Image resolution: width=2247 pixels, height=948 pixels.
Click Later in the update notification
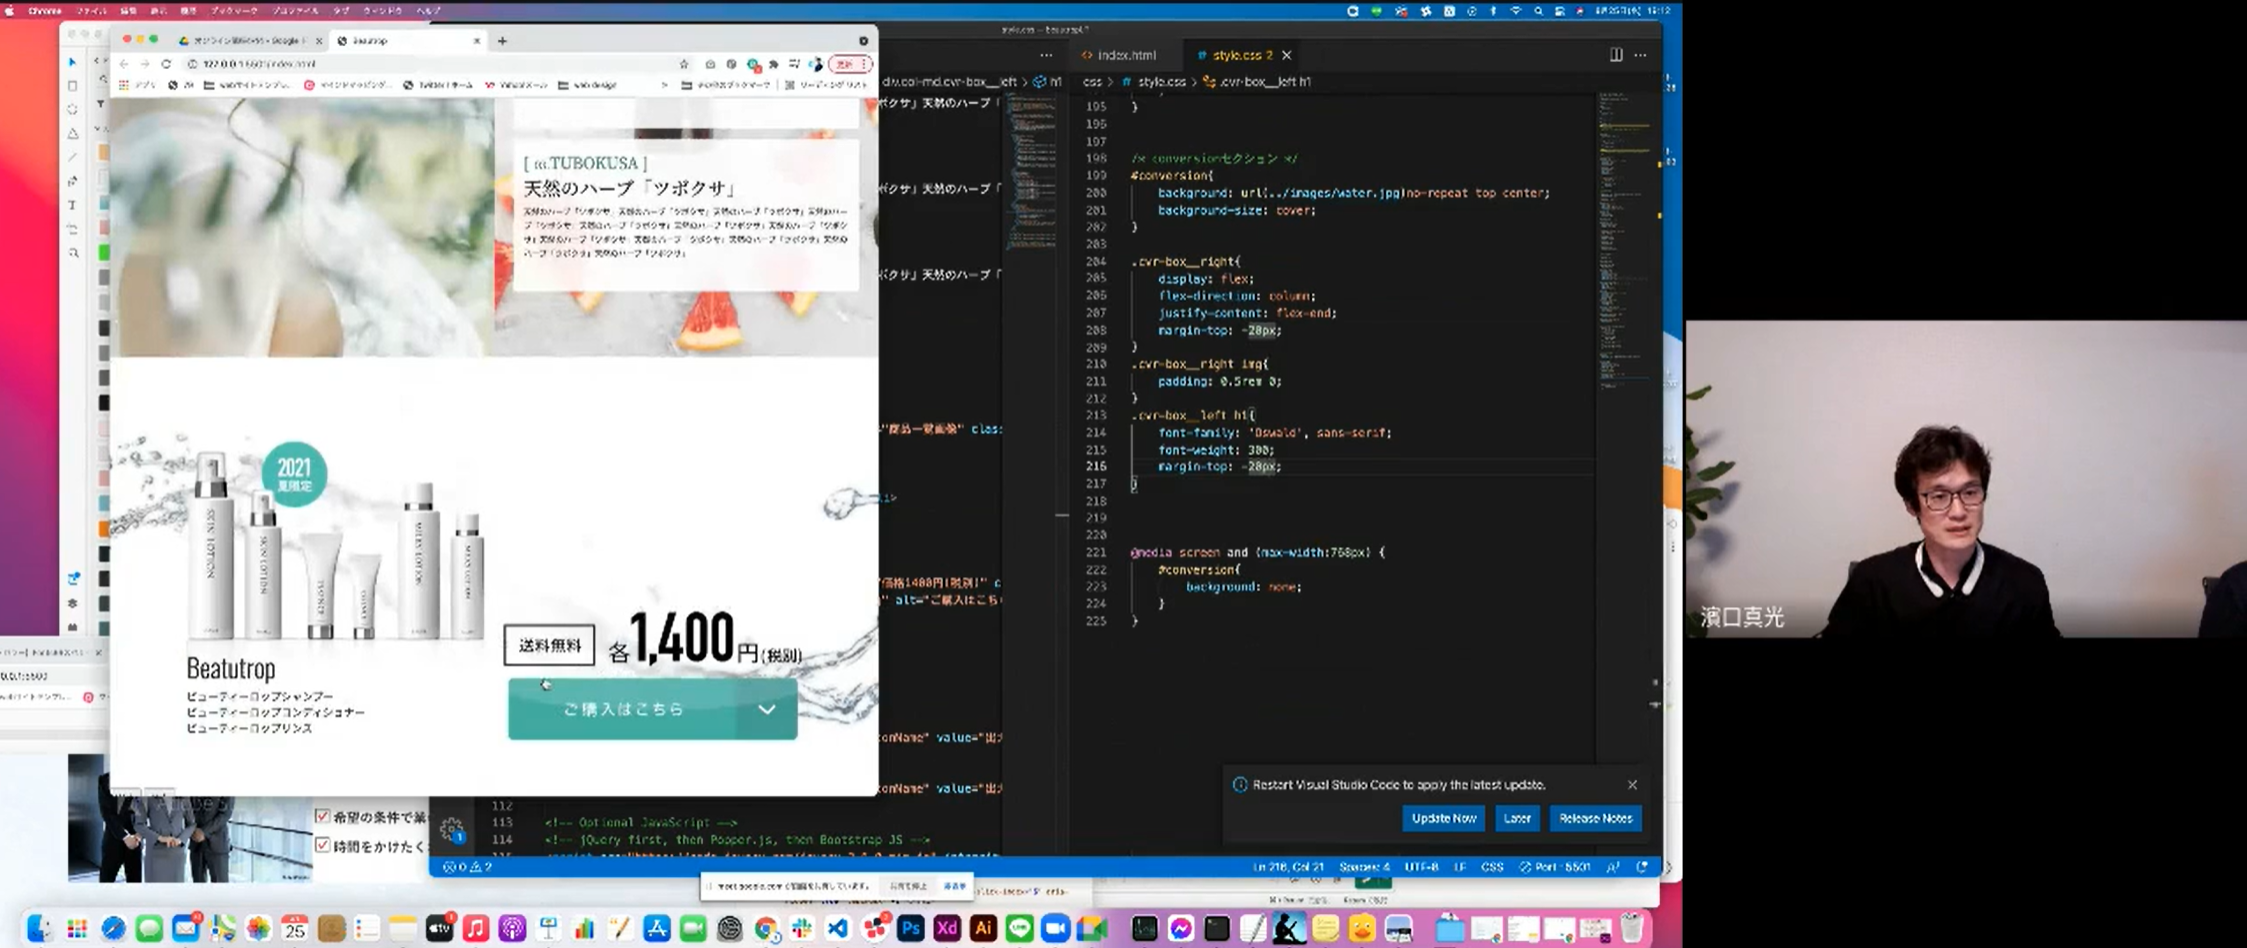pos(1517,818)
